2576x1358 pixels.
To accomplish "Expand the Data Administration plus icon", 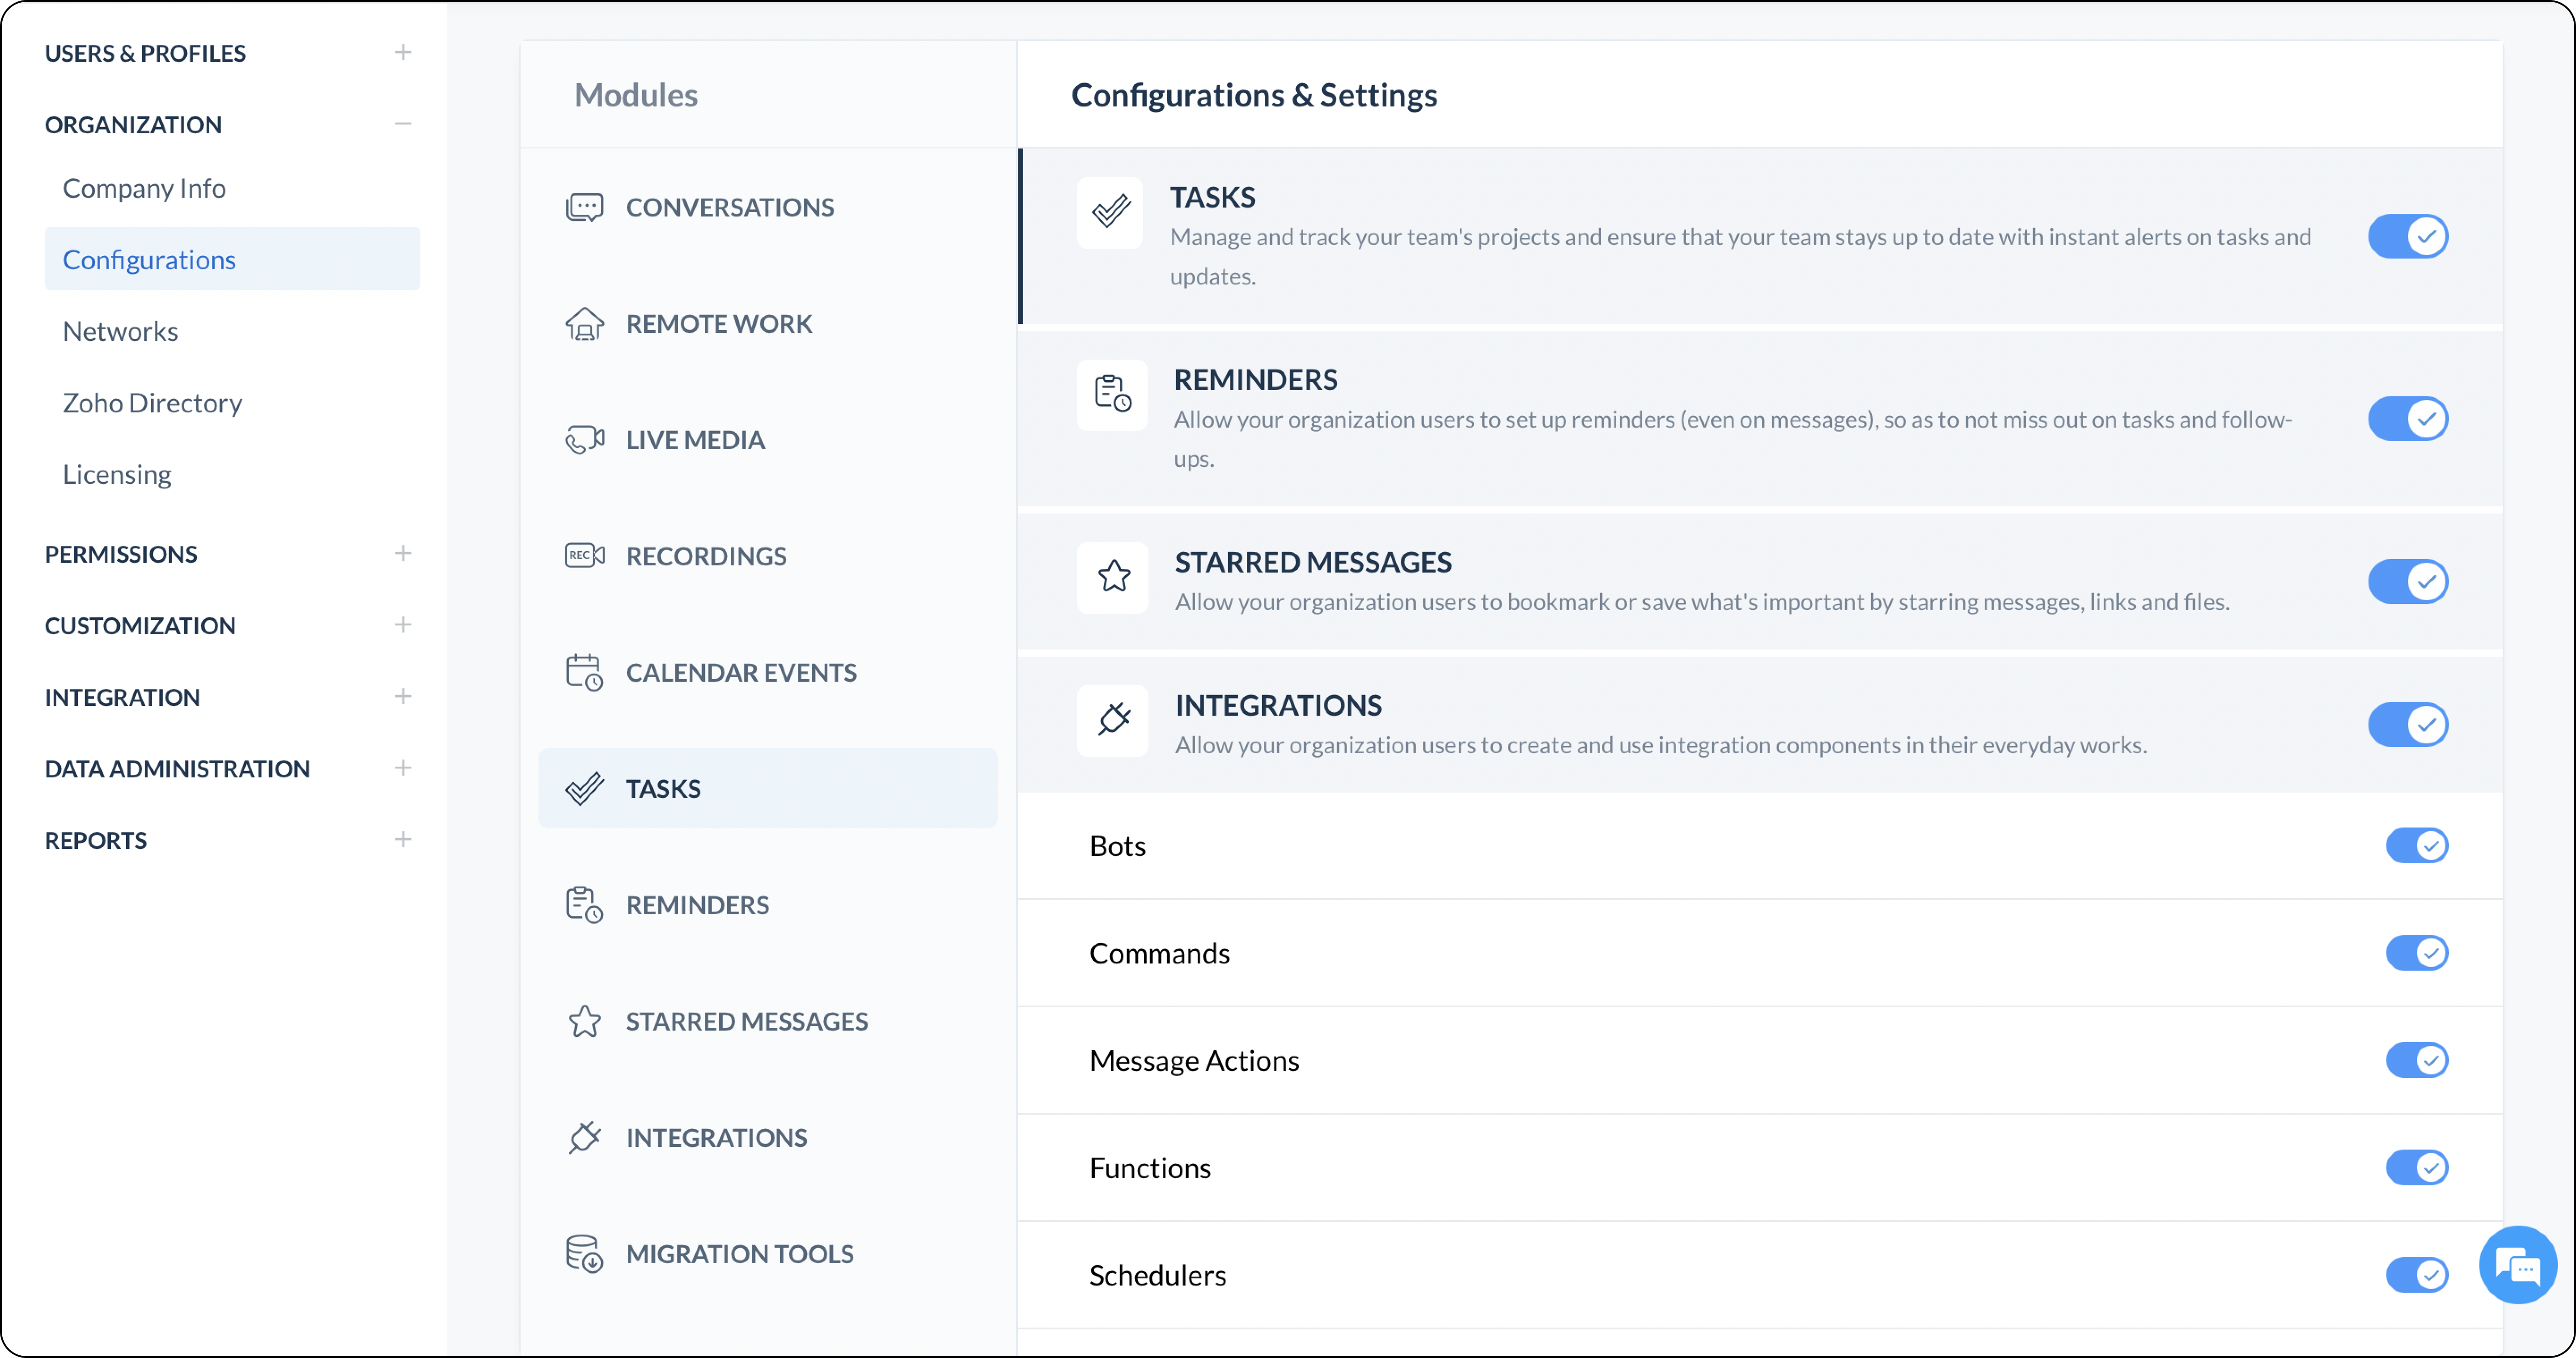I will pos(403,768).
